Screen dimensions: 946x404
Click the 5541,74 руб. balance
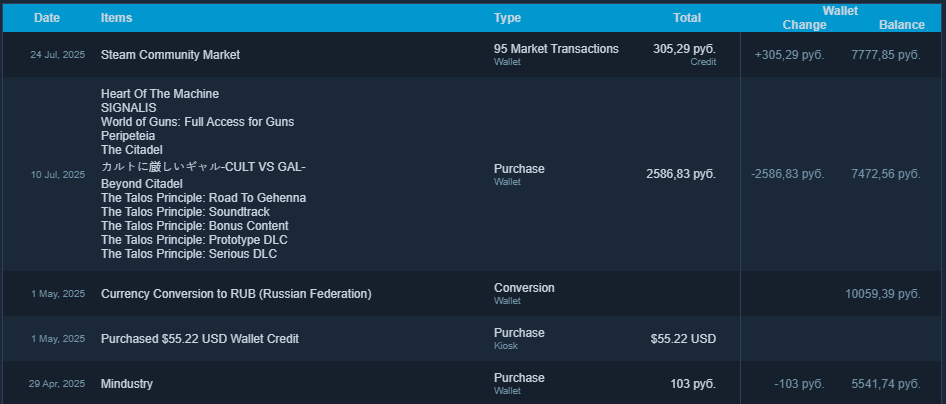(x=886, y=384)
